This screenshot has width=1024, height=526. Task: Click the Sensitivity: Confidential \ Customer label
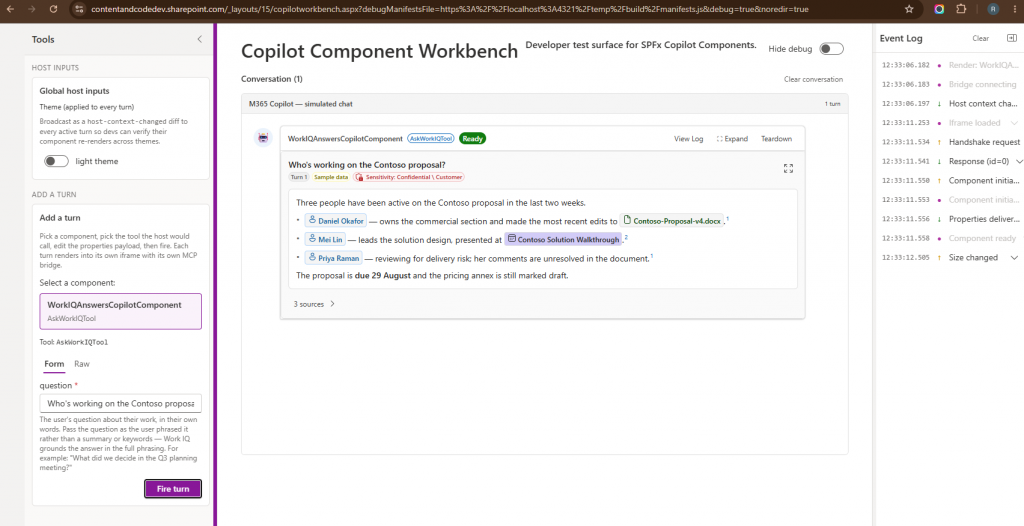click(x=409, y=177)
